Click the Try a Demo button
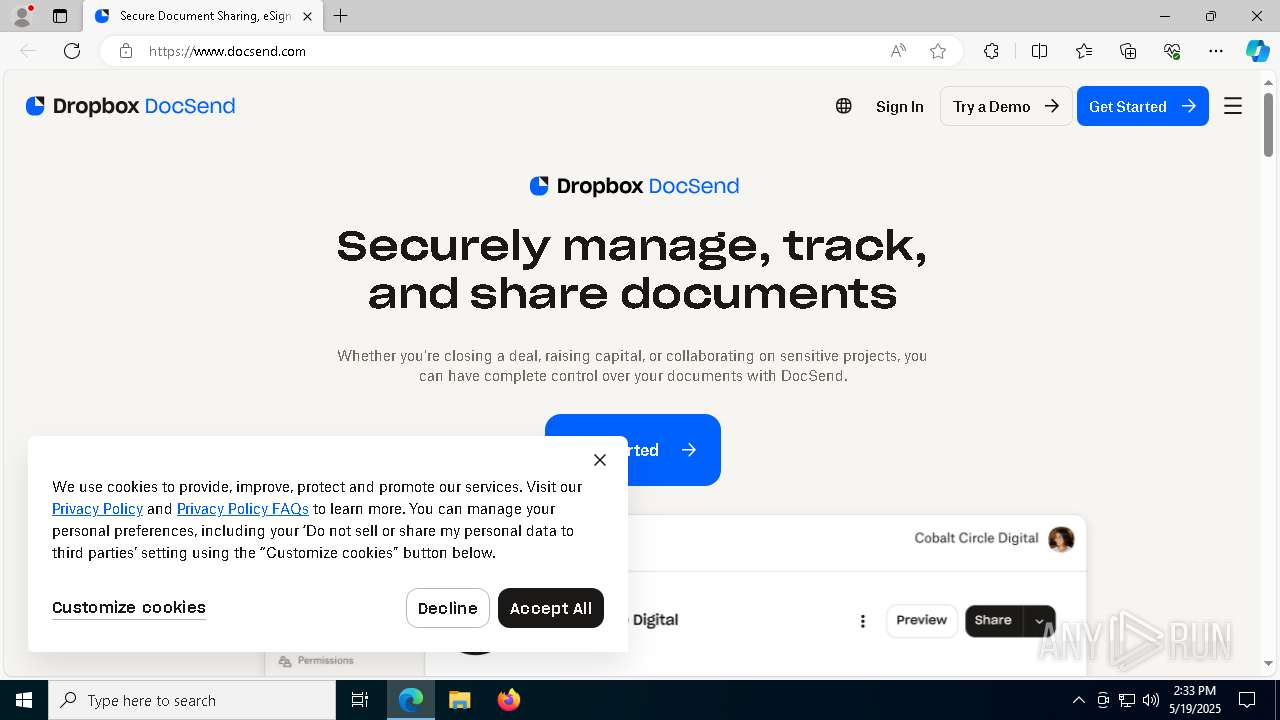This screenshot has height=720, width=1280. (1006, 106)
